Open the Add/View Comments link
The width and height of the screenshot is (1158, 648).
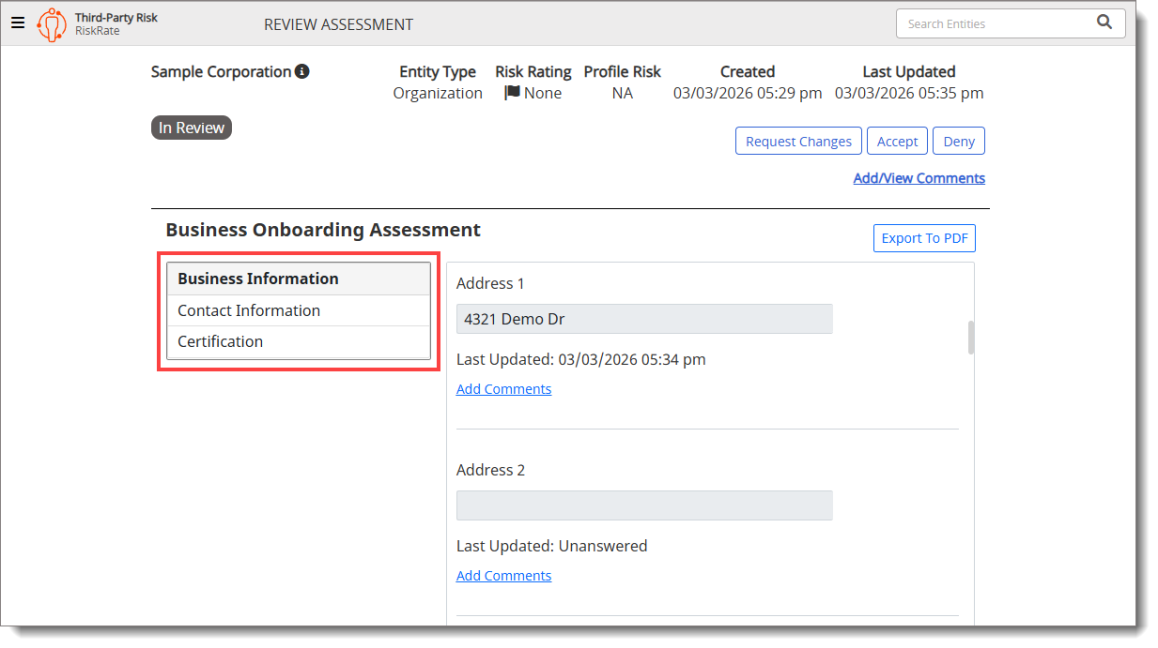918,178
